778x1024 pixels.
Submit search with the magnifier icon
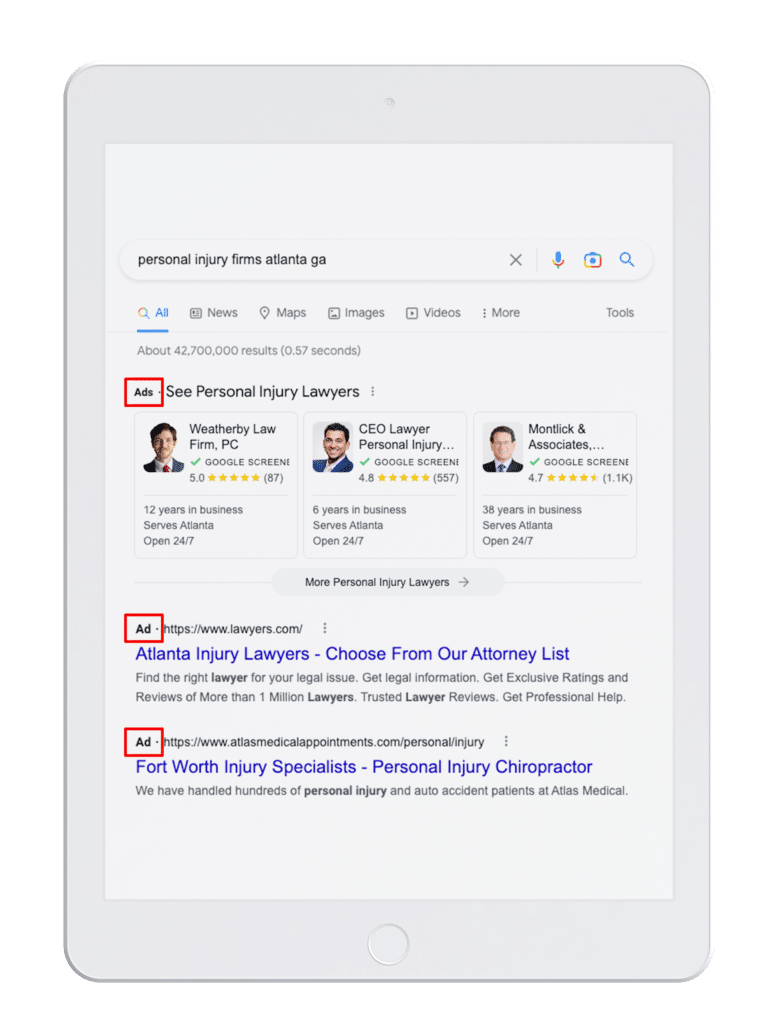tap(626, 259)
